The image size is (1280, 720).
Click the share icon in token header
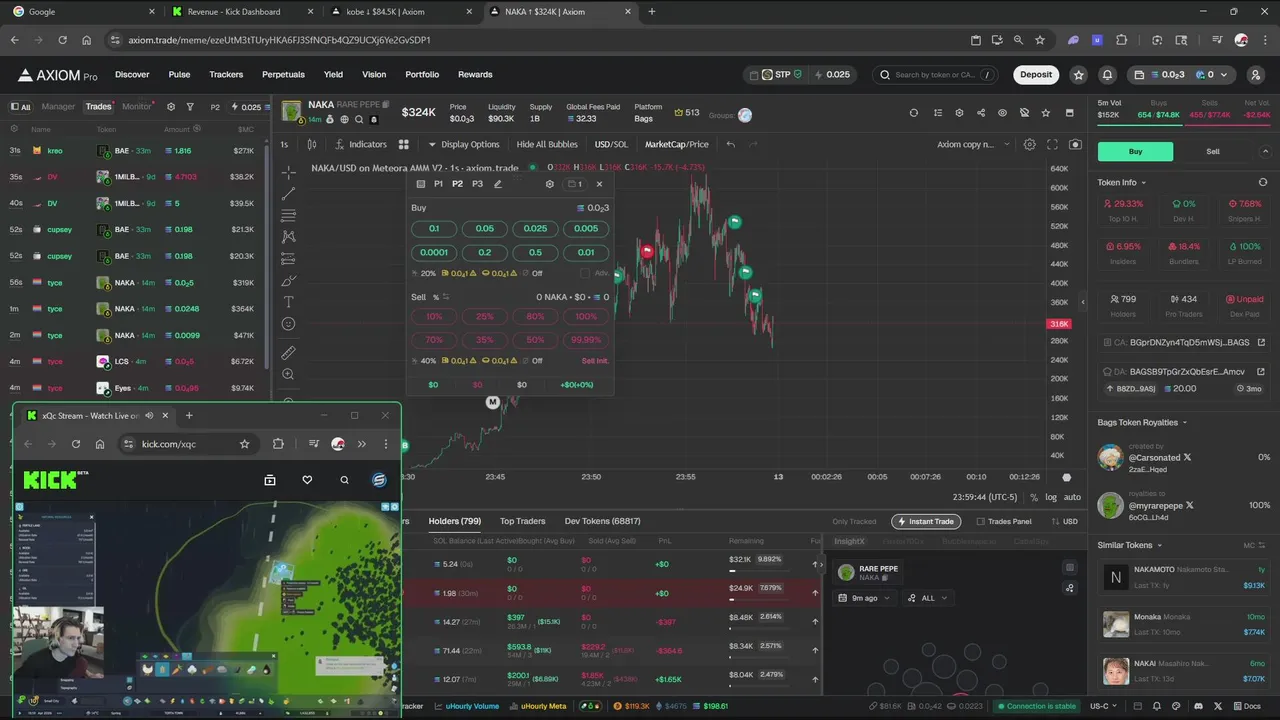point(981,113)
